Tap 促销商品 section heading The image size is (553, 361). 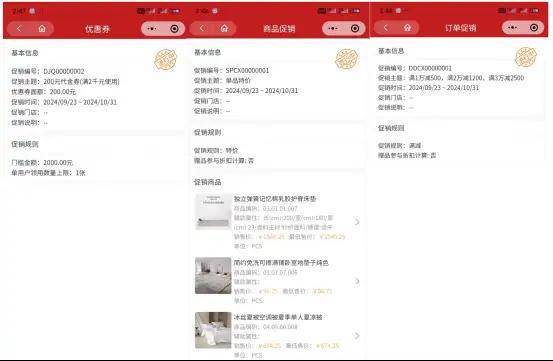point(208,182)
